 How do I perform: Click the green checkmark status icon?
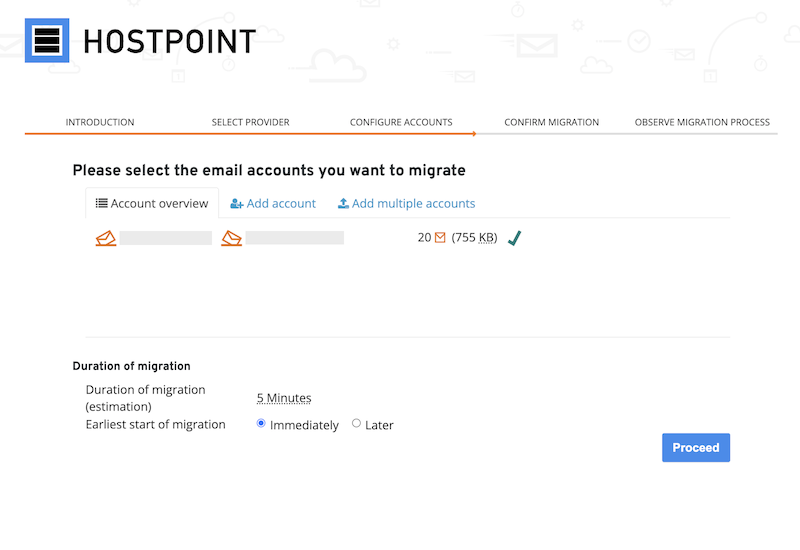pos(515,238)
